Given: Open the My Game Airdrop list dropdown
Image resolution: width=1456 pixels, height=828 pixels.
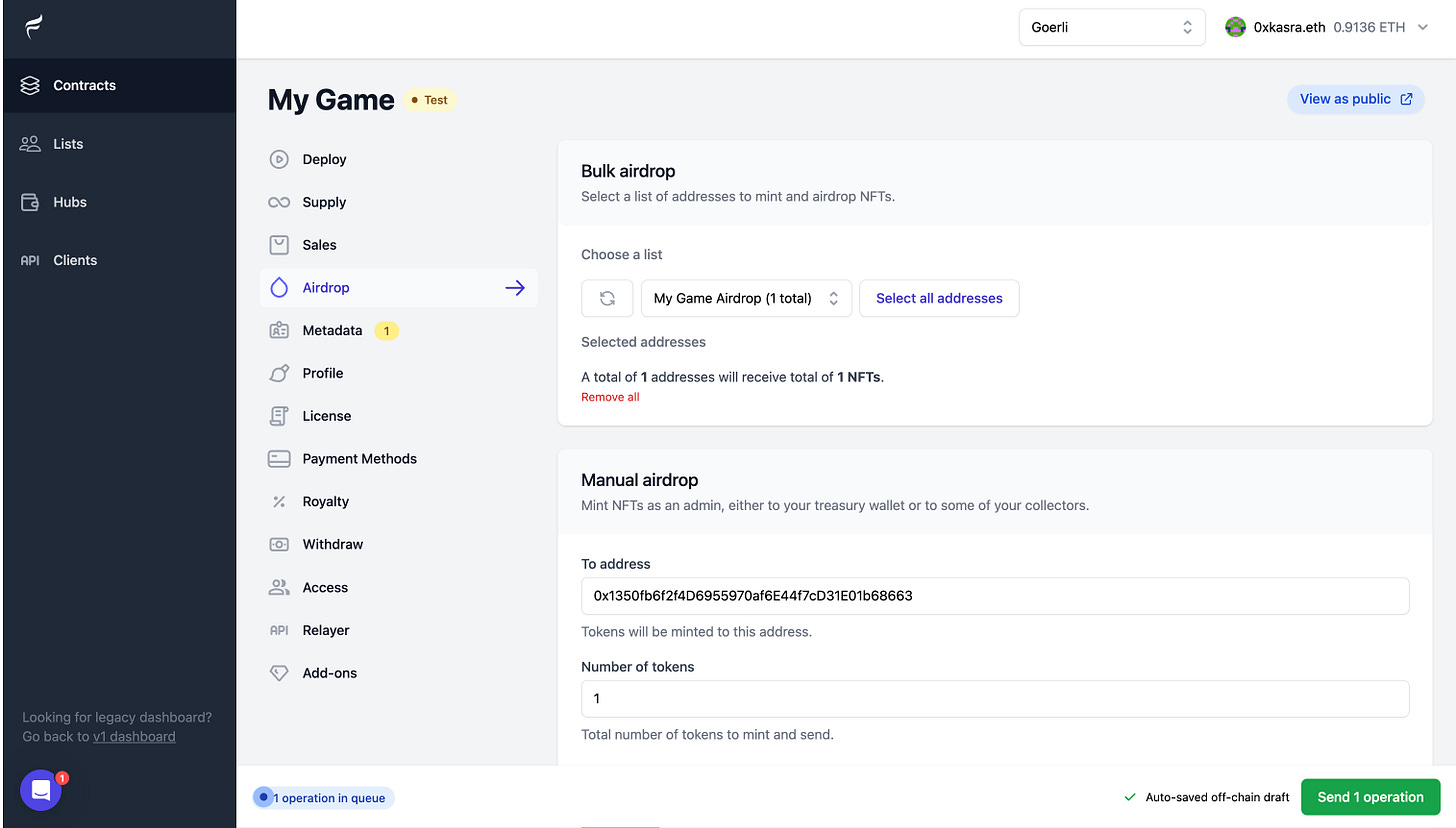Looking at the screenshot, I should 746,298.
